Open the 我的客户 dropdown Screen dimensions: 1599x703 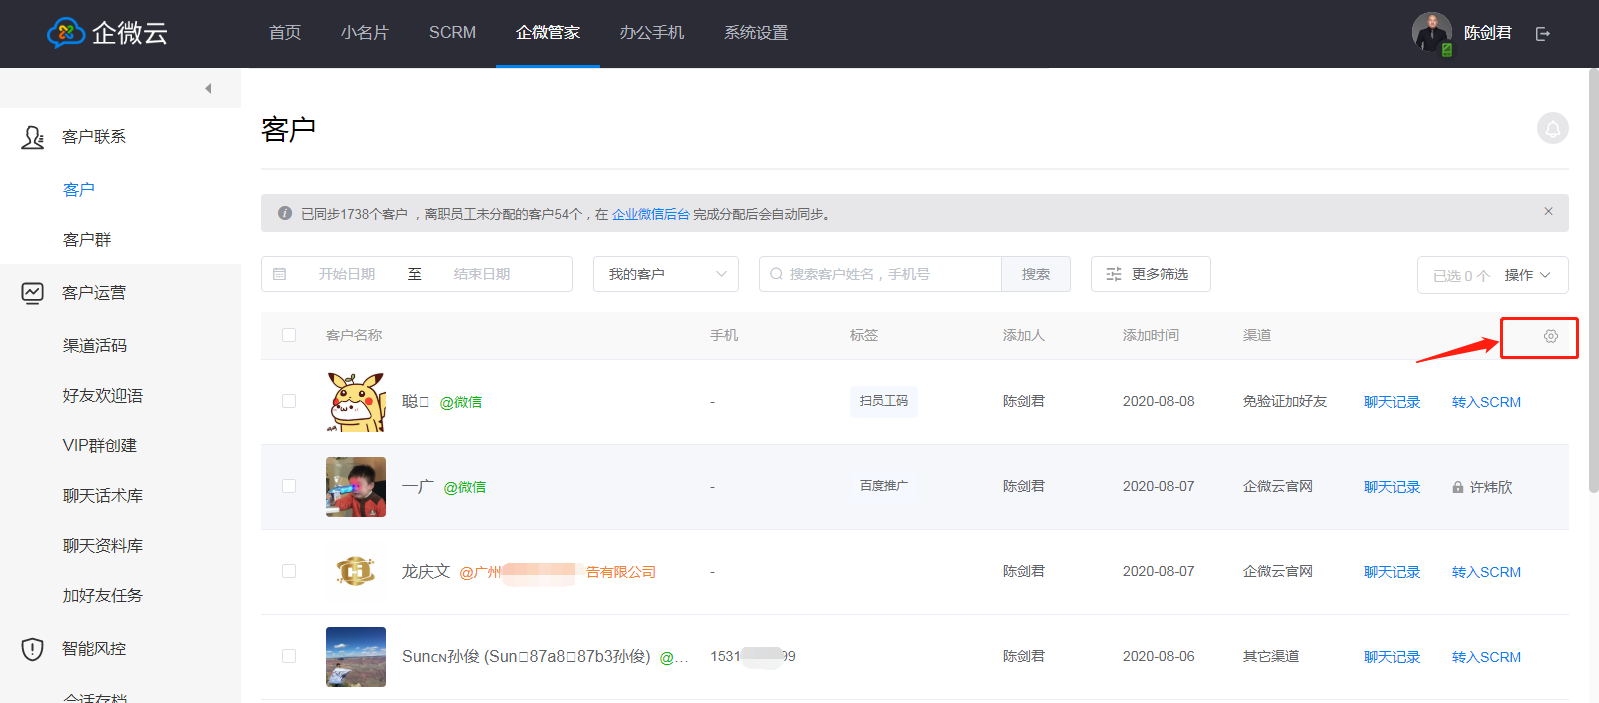(x=665, y=274)
